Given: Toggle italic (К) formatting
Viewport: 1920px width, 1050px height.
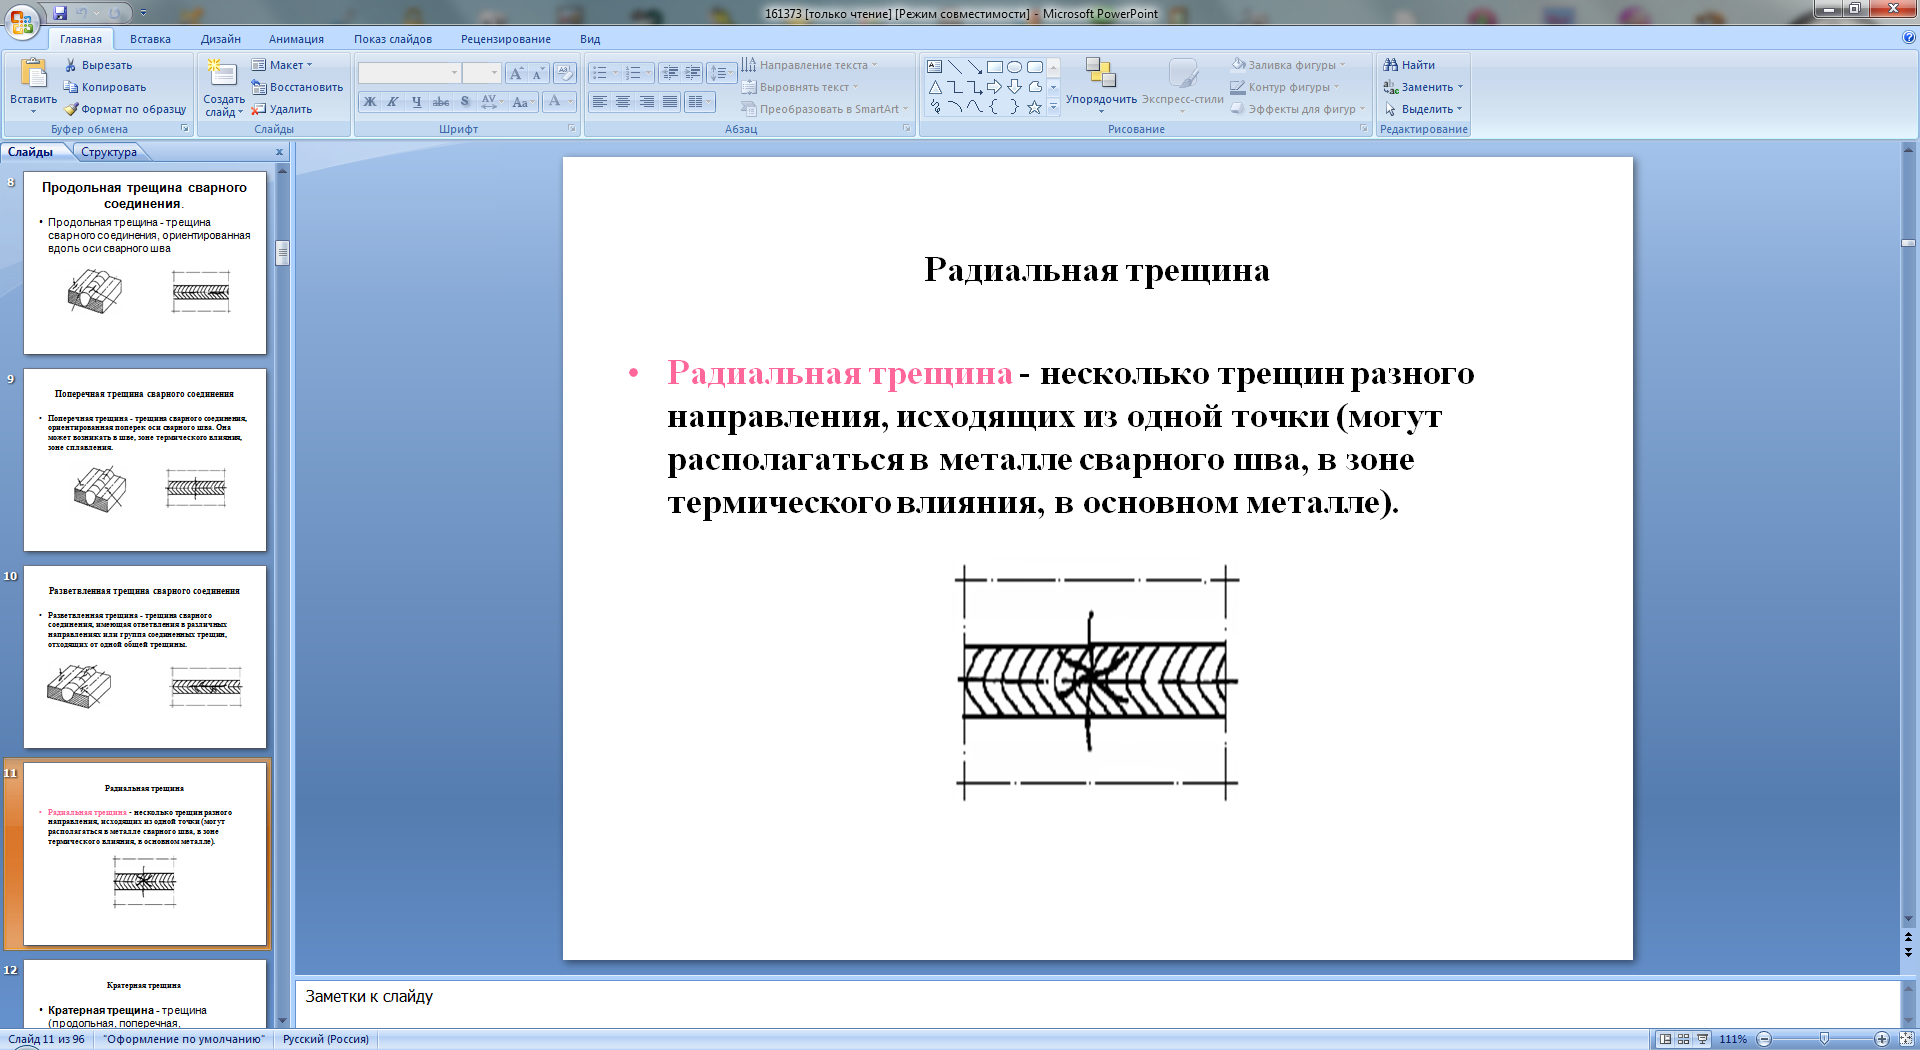Looking at the screenshot, I should pos(393,102).
